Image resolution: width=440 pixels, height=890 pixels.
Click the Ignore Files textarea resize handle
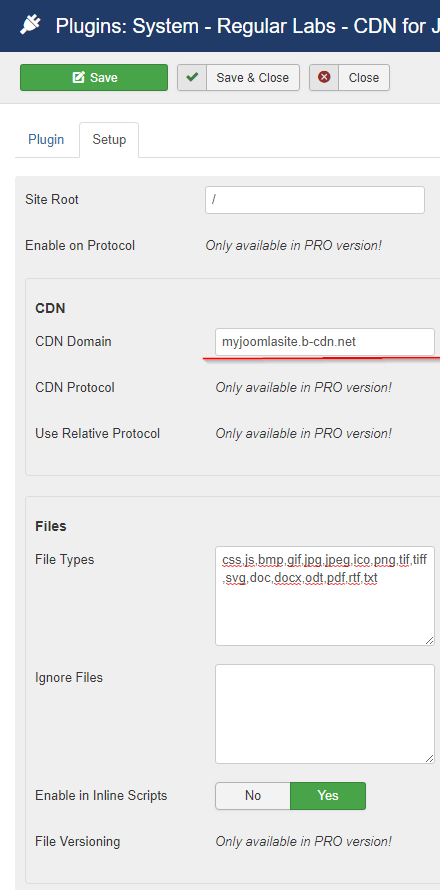430,758
